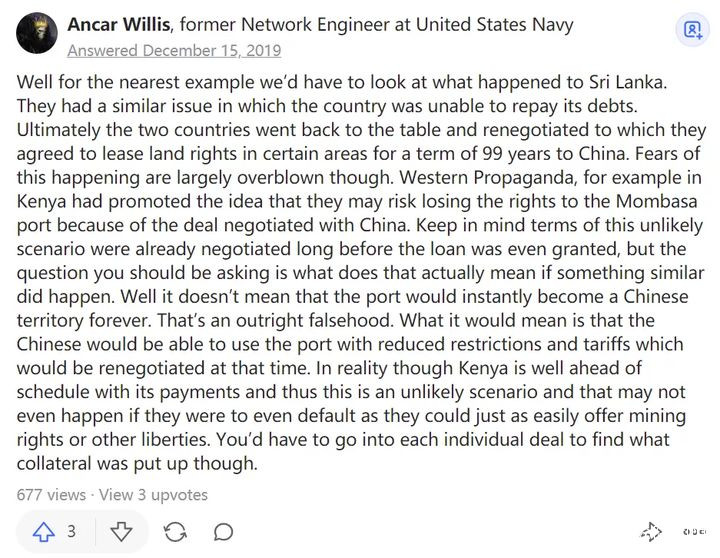720x558 pixels.
Task: Click the "677 views" text
Action: (x=51, y=494)
